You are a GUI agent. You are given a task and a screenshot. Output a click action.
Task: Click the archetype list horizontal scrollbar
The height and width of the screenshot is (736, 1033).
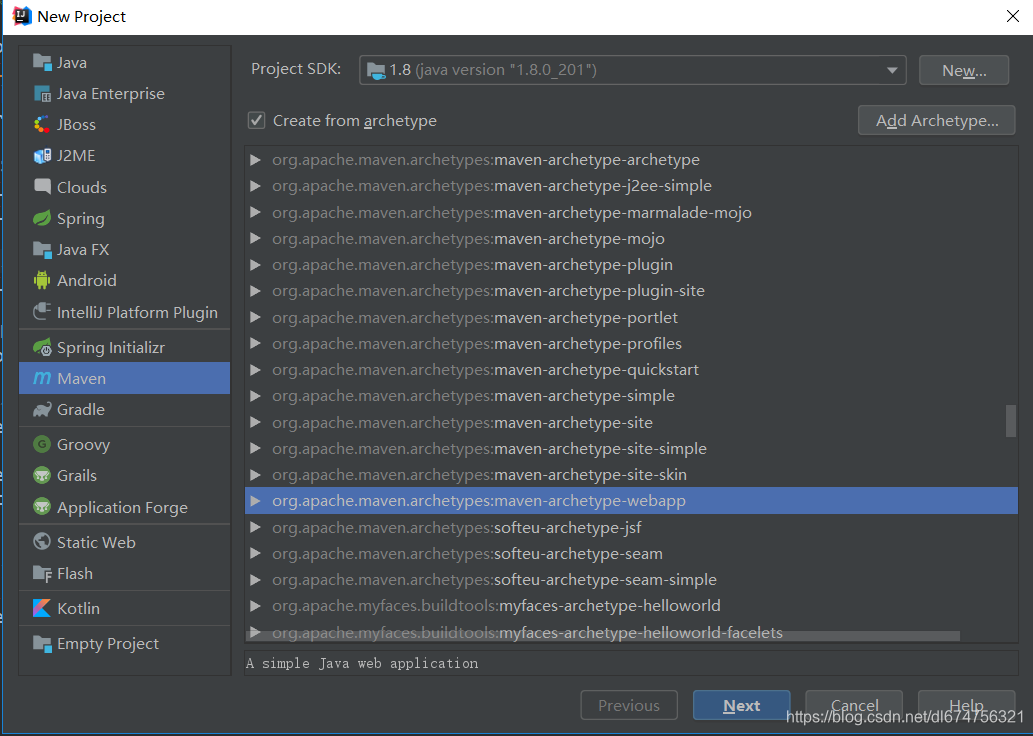click(x=602, y=636)
